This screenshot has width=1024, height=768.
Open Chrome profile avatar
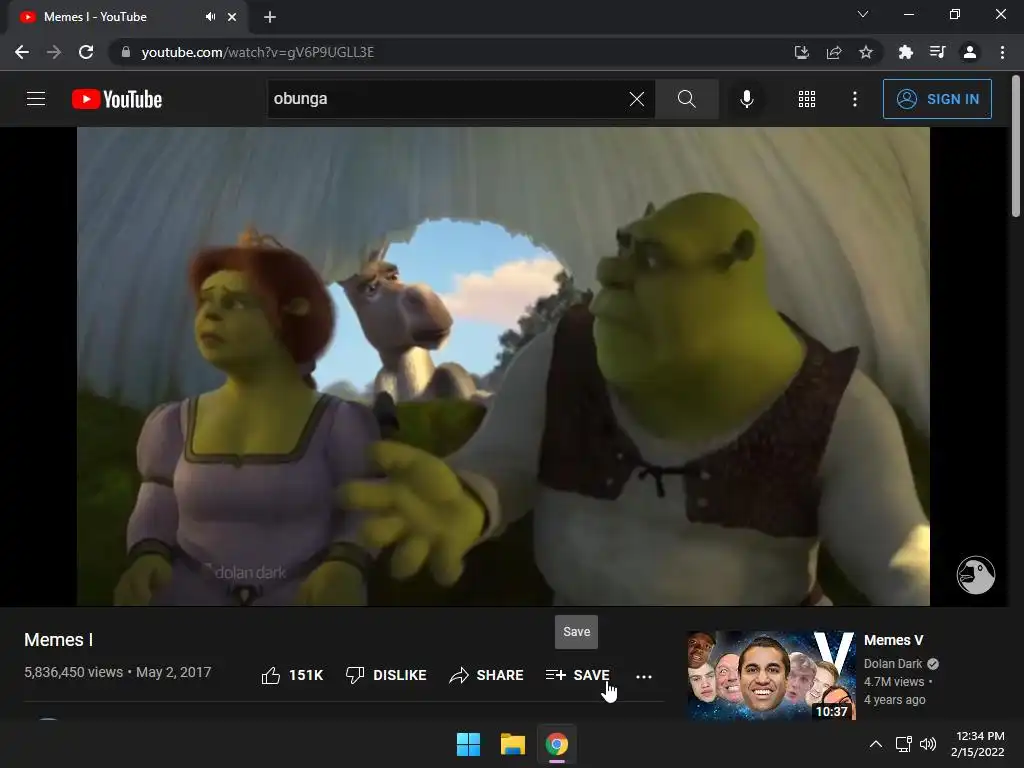(x=970, y=52)
